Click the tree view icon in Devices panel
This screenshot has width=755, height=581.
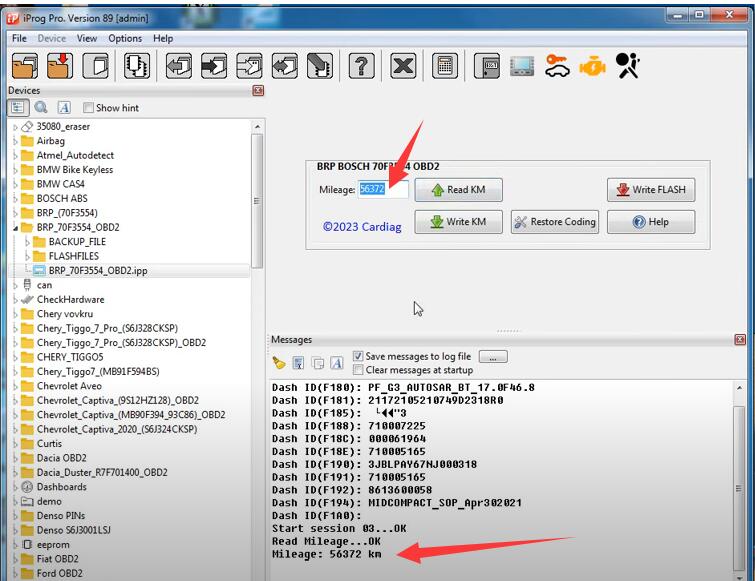[18, 107]
